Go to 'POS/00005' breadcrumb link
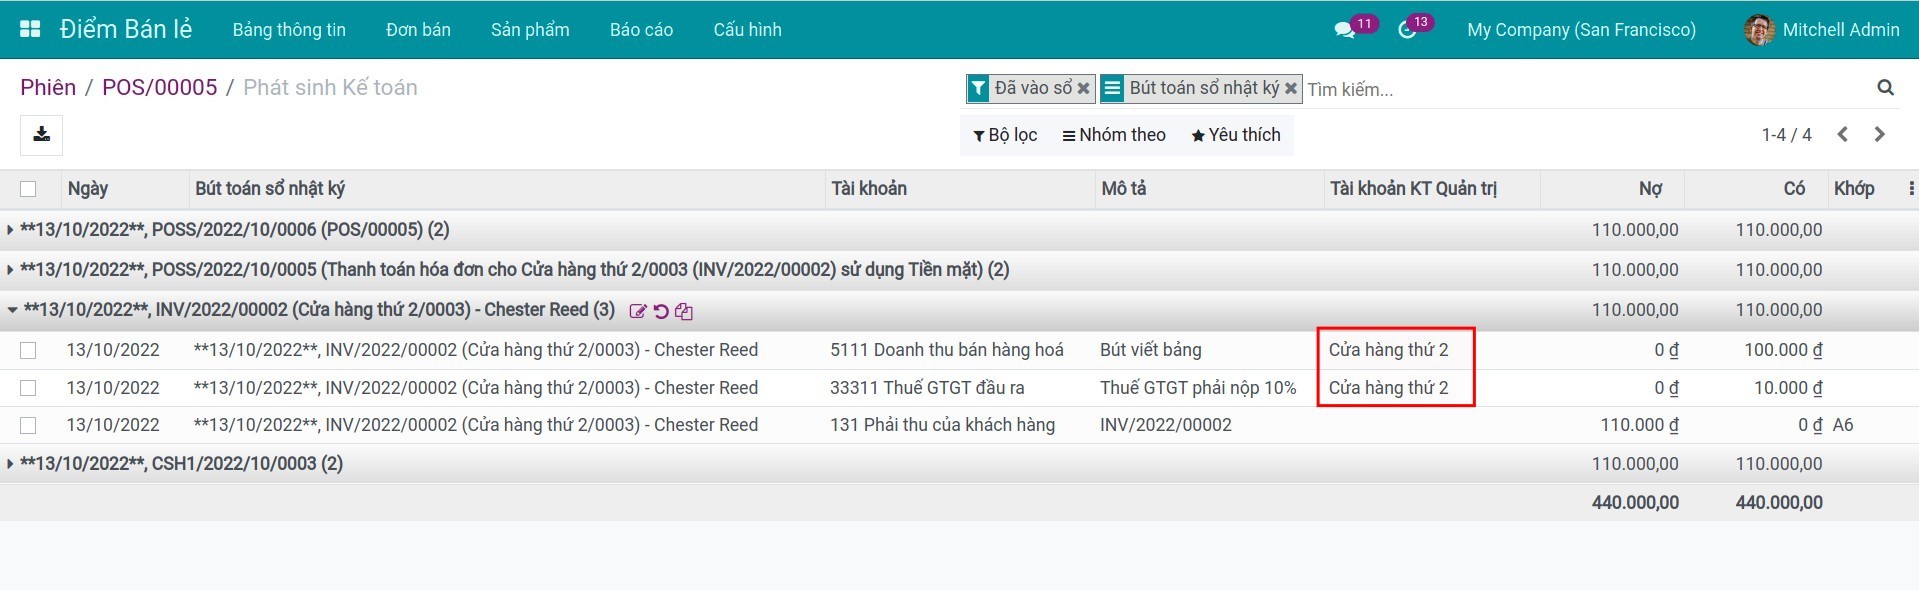The height and width of the screenshot is (590, 1919). pyautogui.click(x=159, y=88)
